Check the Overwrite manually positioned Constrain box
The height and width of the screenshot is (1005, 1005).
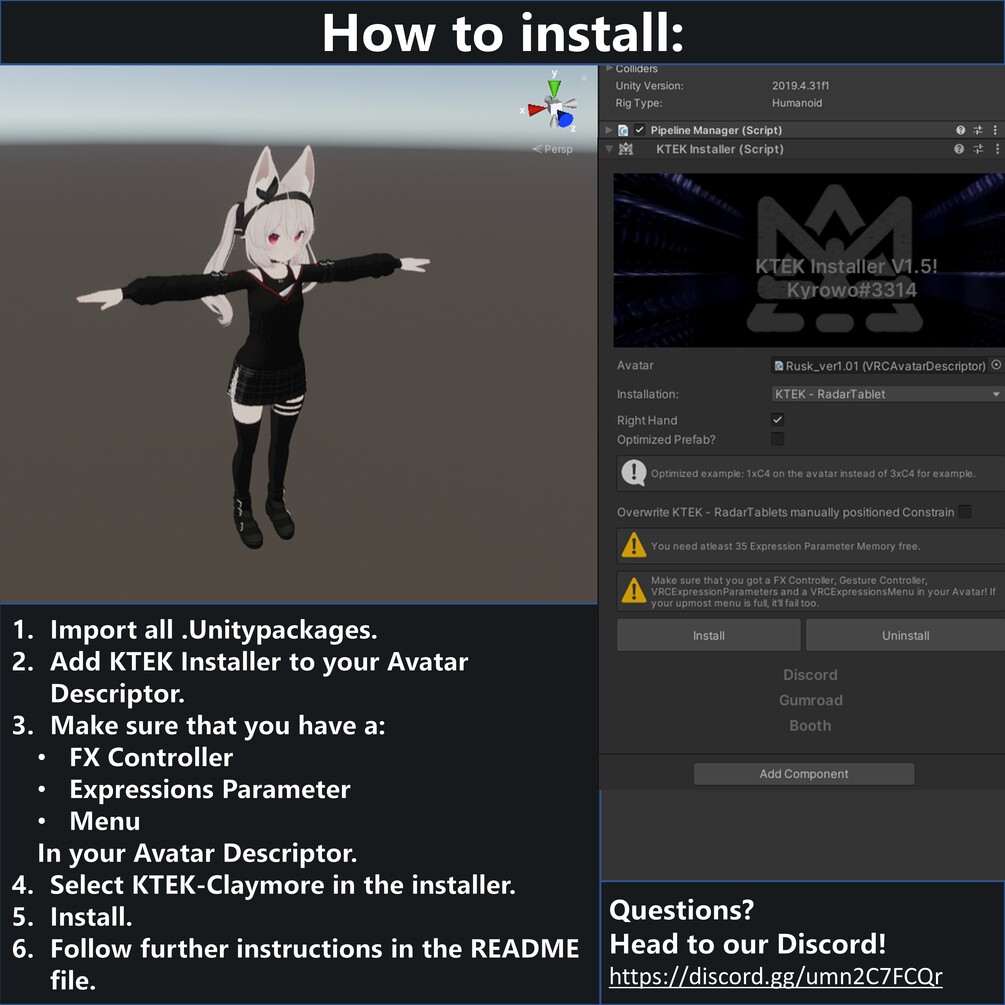965,511
